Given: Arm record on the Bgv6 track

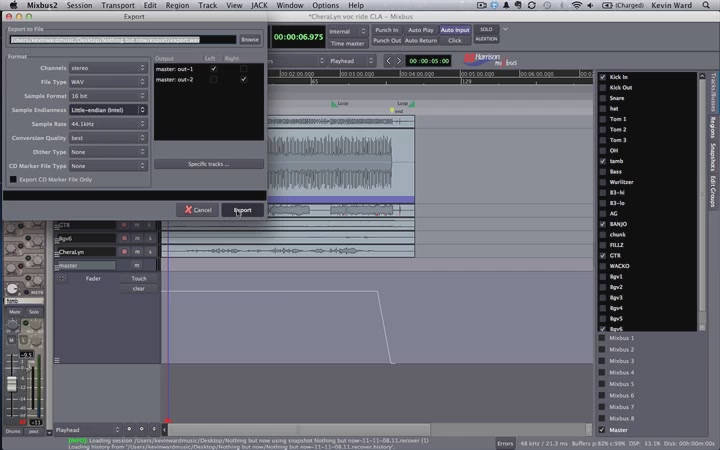Looking at the screenshot, I should point(124,238).
